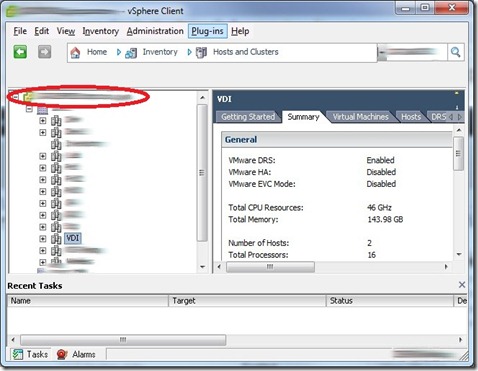Screen dimensions: 478x371
Task: Click Recent Tasks horizontal scrollbar thumb
Action: click(x=123, y=340)
